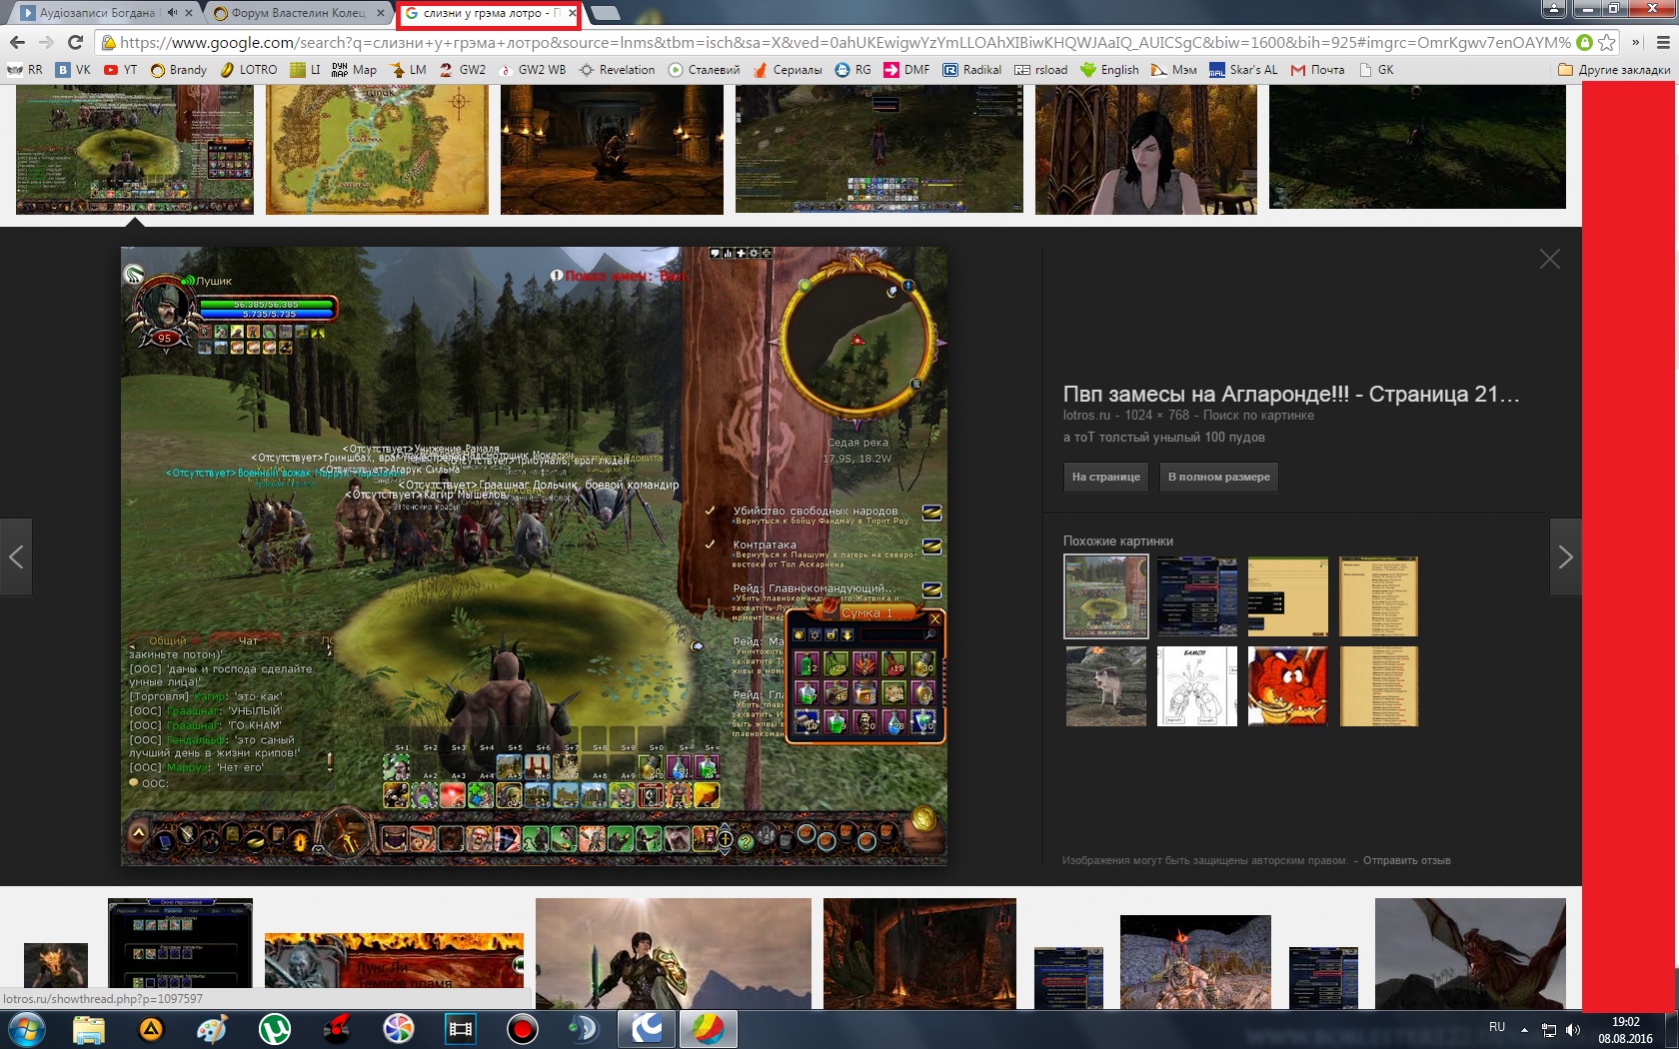Screen dimensions: 1679x1049
Task: Open the red record app on taskbar
Action: point(522,1029)
